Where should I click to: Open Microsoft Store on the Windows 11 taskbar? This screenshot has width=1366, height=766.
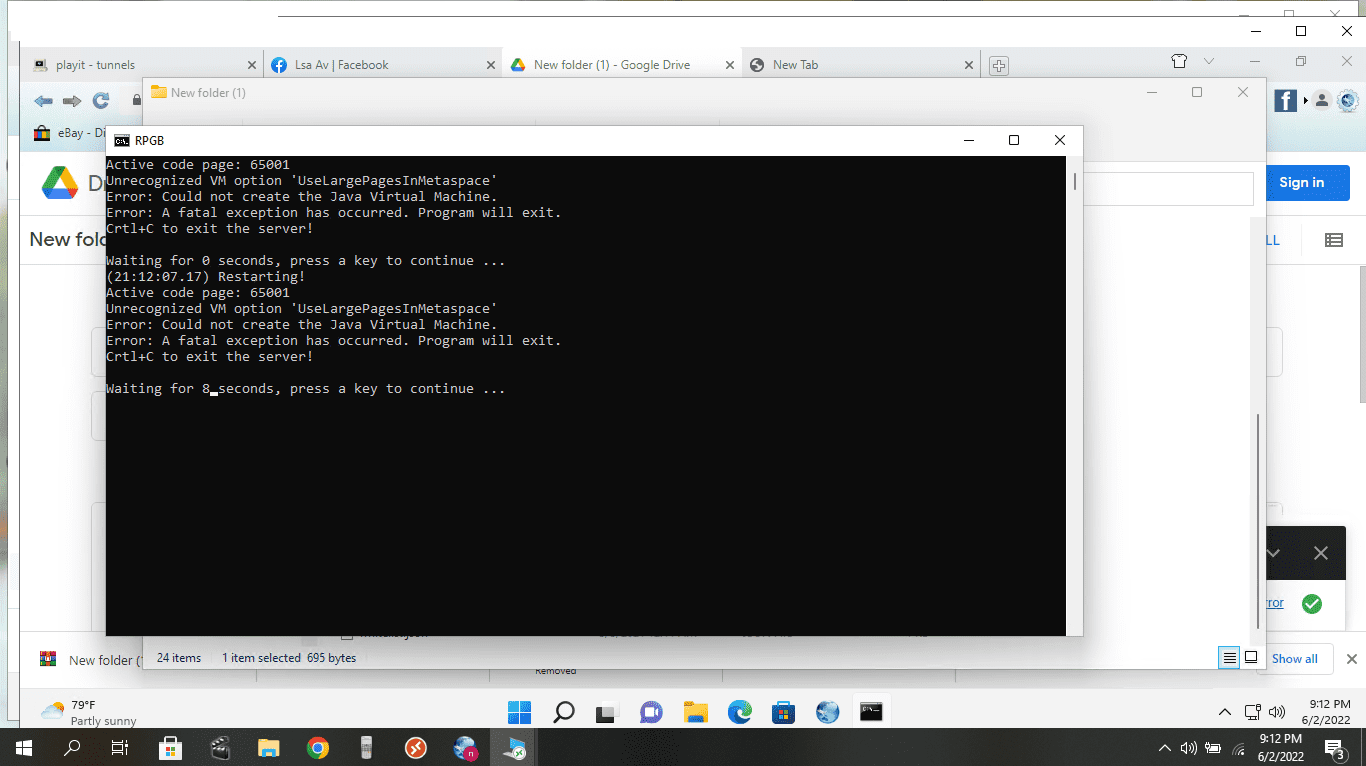click(x=783, y=712)
